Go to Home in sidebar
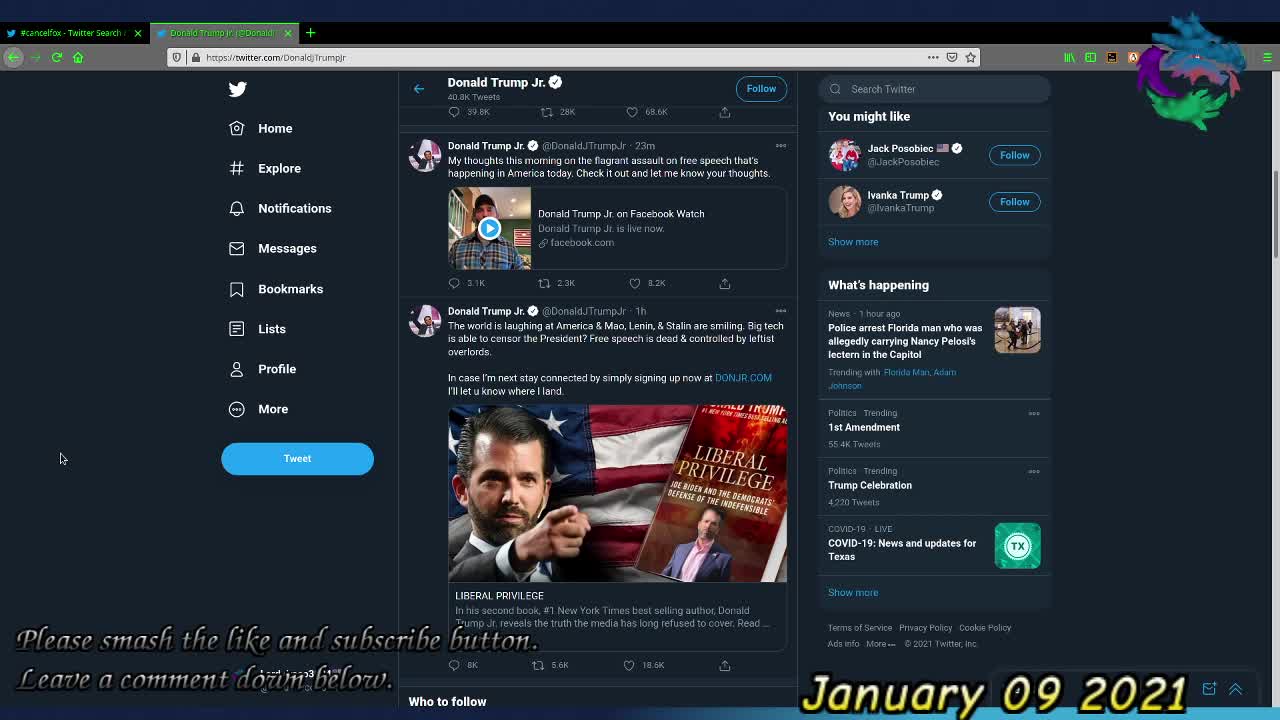This screenshot has width=1280, height=720. coord(261,128)
